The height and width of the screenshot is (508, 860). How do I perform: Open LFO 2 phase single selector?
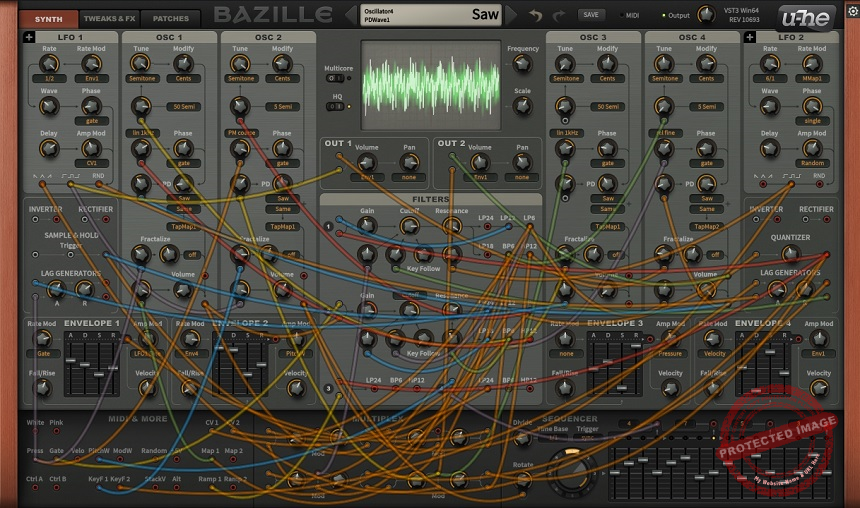click(x=812, y=121)
